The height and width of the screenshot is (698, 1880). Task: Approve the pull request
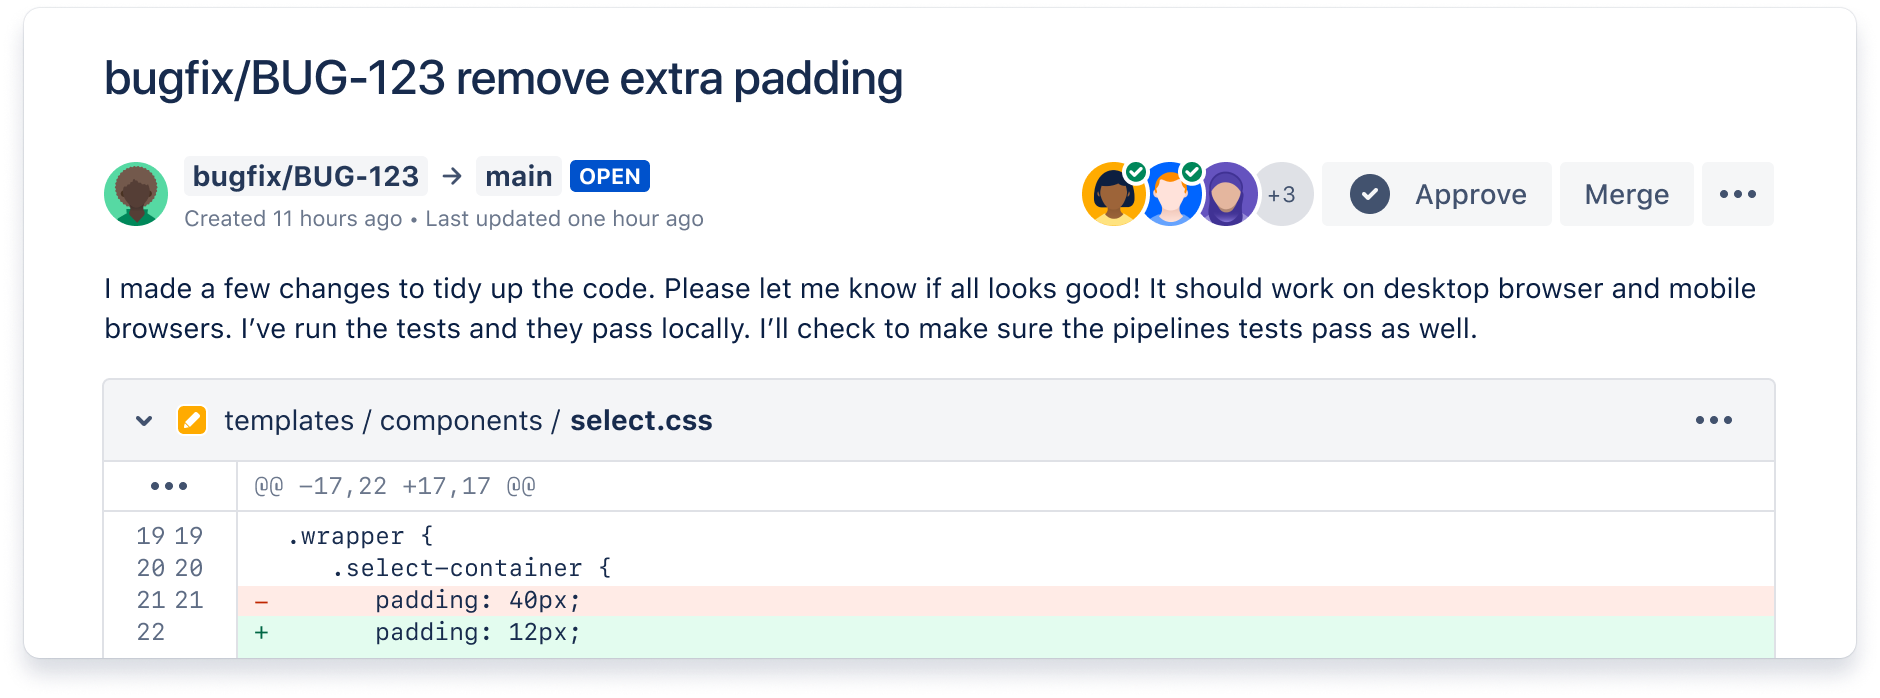point(1436,194)
